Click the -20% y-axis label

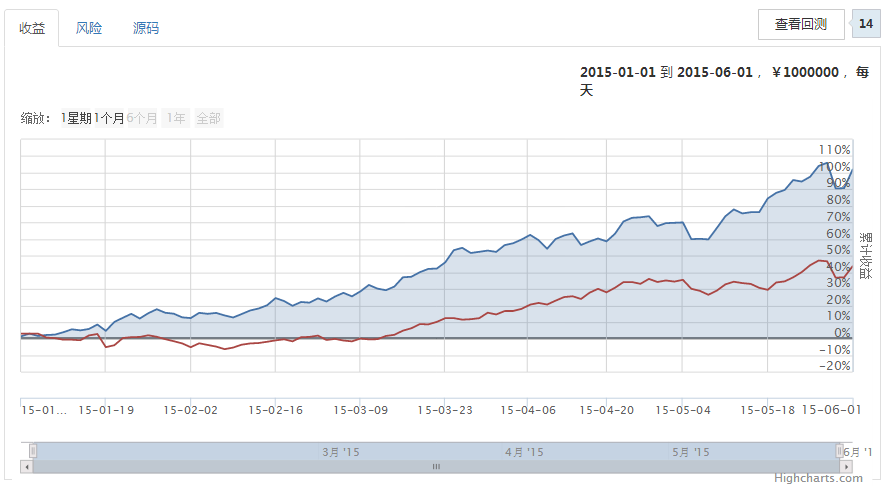(x=834, y=366)
